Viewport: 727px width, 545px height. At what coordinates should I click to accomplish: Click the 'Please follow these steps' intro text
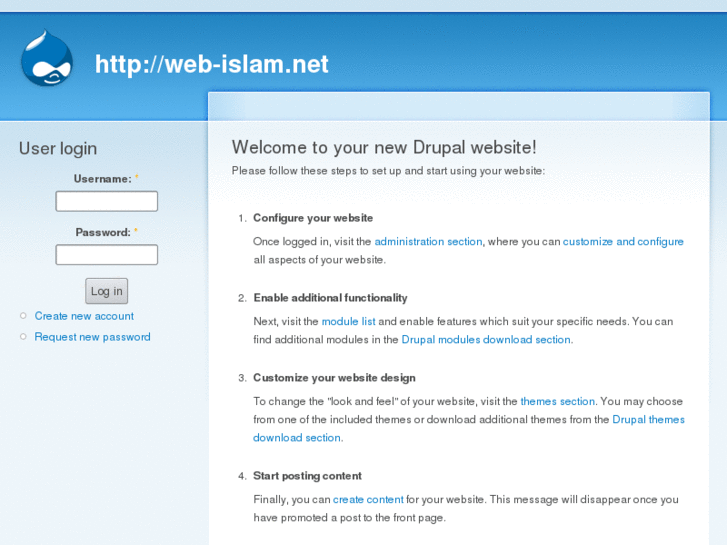point(388,171)
